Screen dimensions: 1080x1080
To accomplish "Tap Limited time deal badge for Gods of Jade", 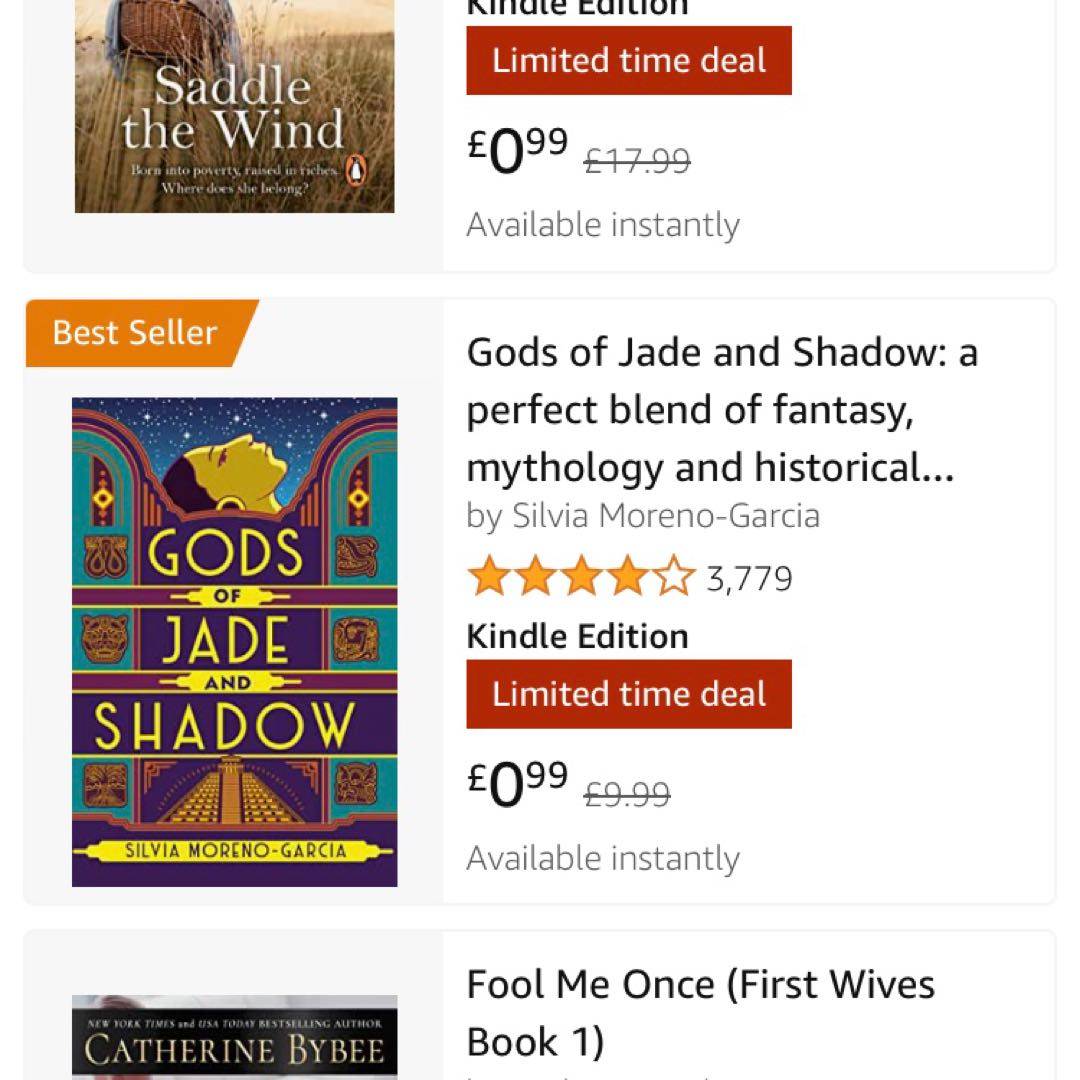I will (x=628, y=694).
